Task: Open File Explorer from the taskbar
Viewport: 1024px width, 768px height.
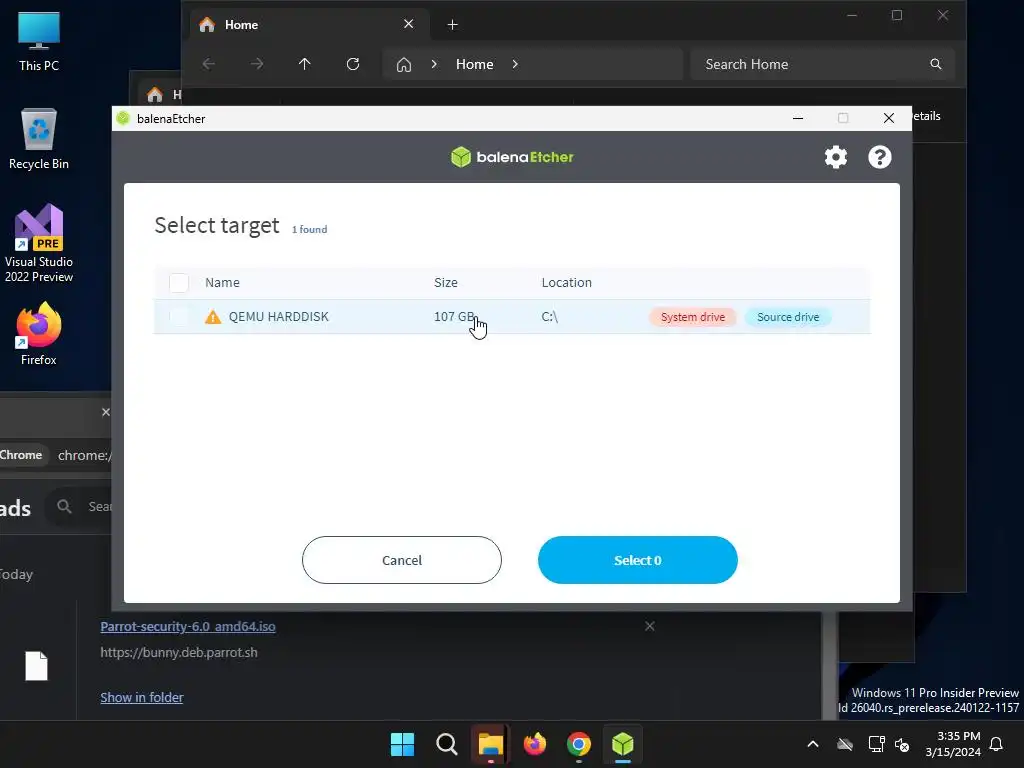Action: (490, 744)
